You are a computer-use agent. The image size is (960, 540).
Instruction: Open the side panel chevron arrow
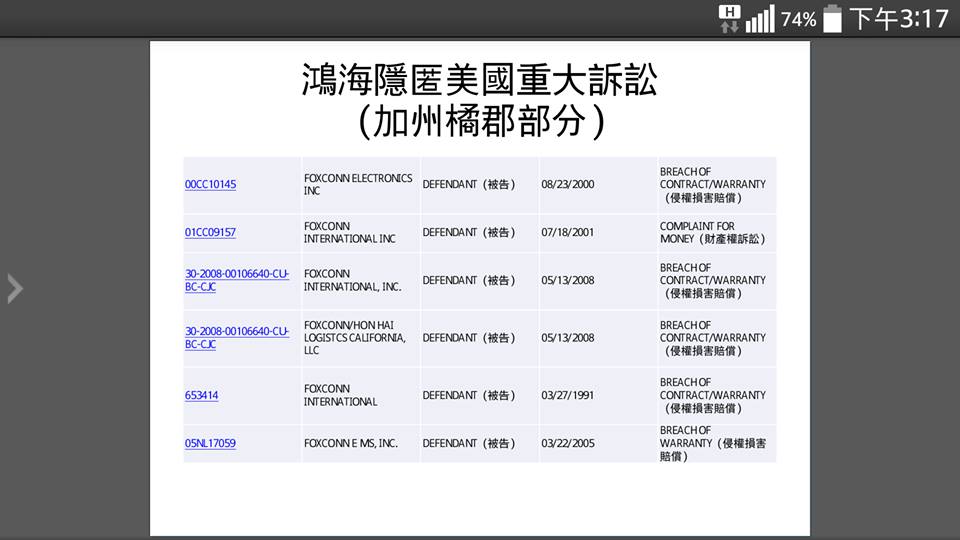[x=15, y=289]
